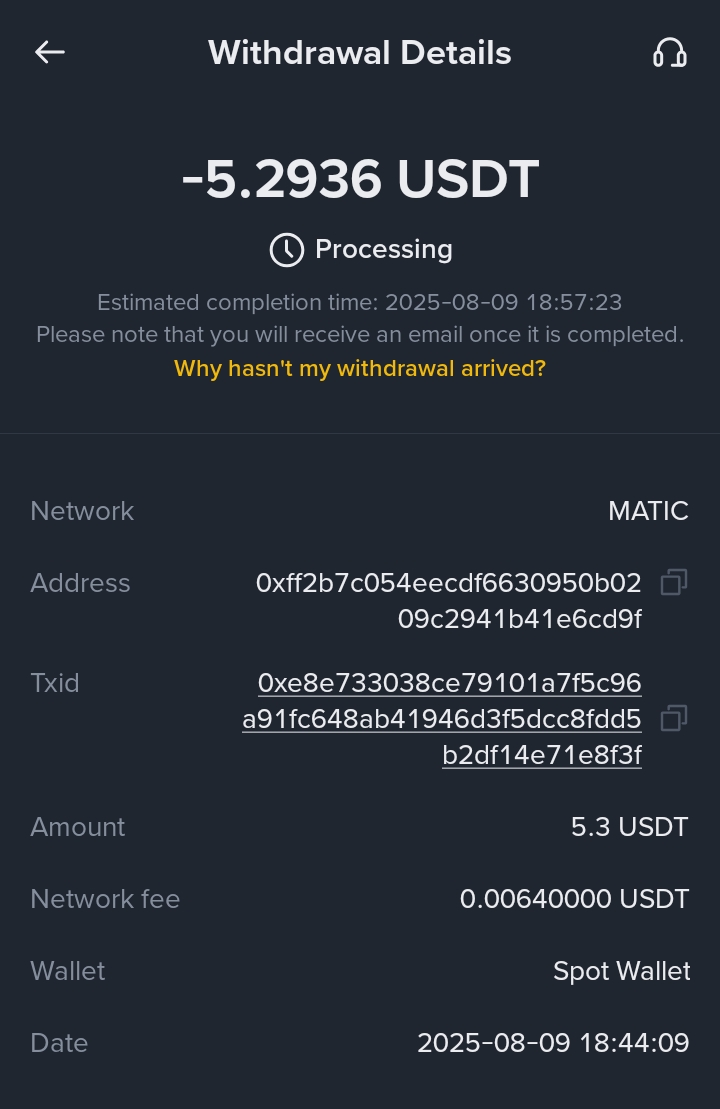Click the Processing status text
Viewport: 720px width, 1109px height.
(x=384, y=249)
